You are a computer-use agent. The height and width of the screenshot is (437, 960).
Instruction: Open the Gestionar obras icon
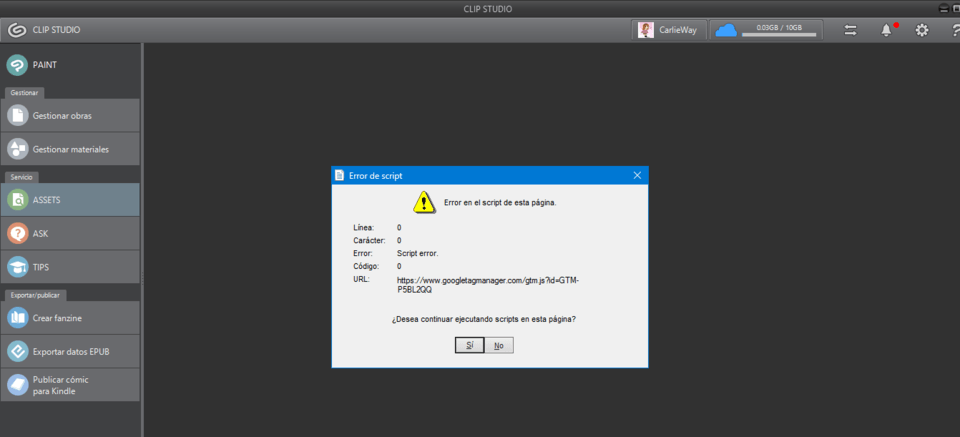18,115
